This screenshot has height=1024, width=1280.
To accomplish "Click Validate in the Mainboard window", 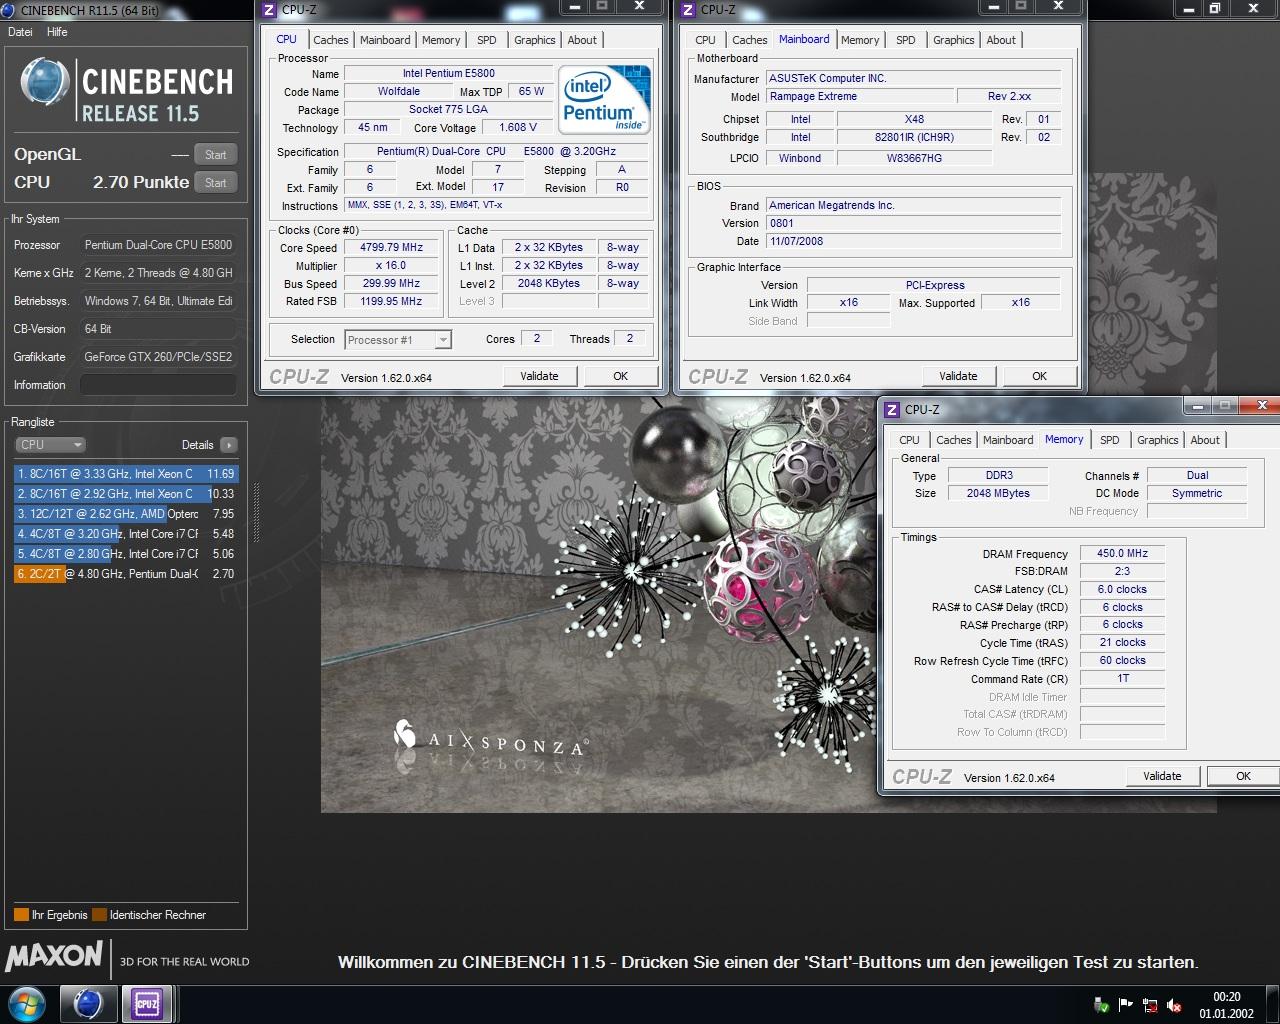I will click(958, 376).
